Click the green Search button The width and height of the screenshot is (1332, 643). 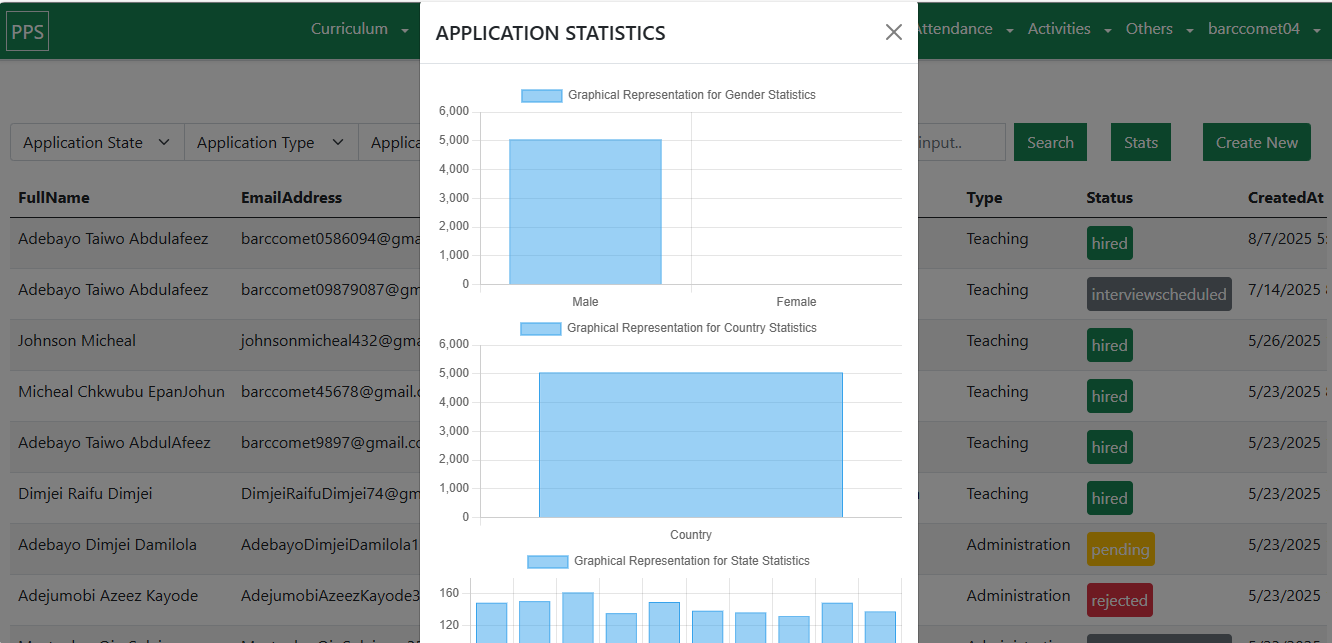[x=1050, y=143]
